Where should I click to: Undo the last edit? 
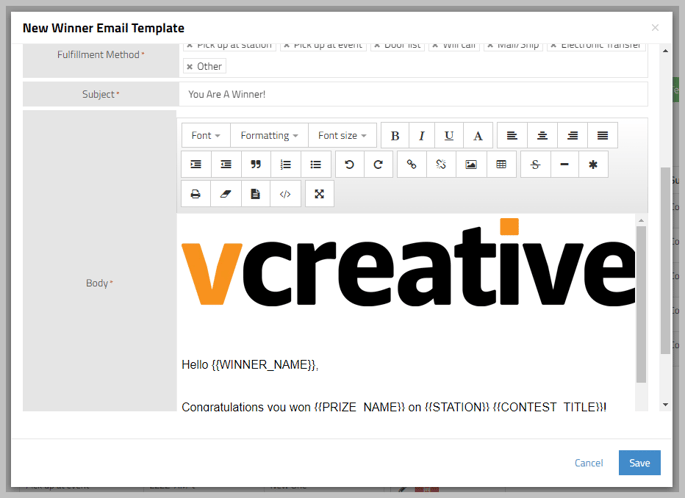point(349,164)
